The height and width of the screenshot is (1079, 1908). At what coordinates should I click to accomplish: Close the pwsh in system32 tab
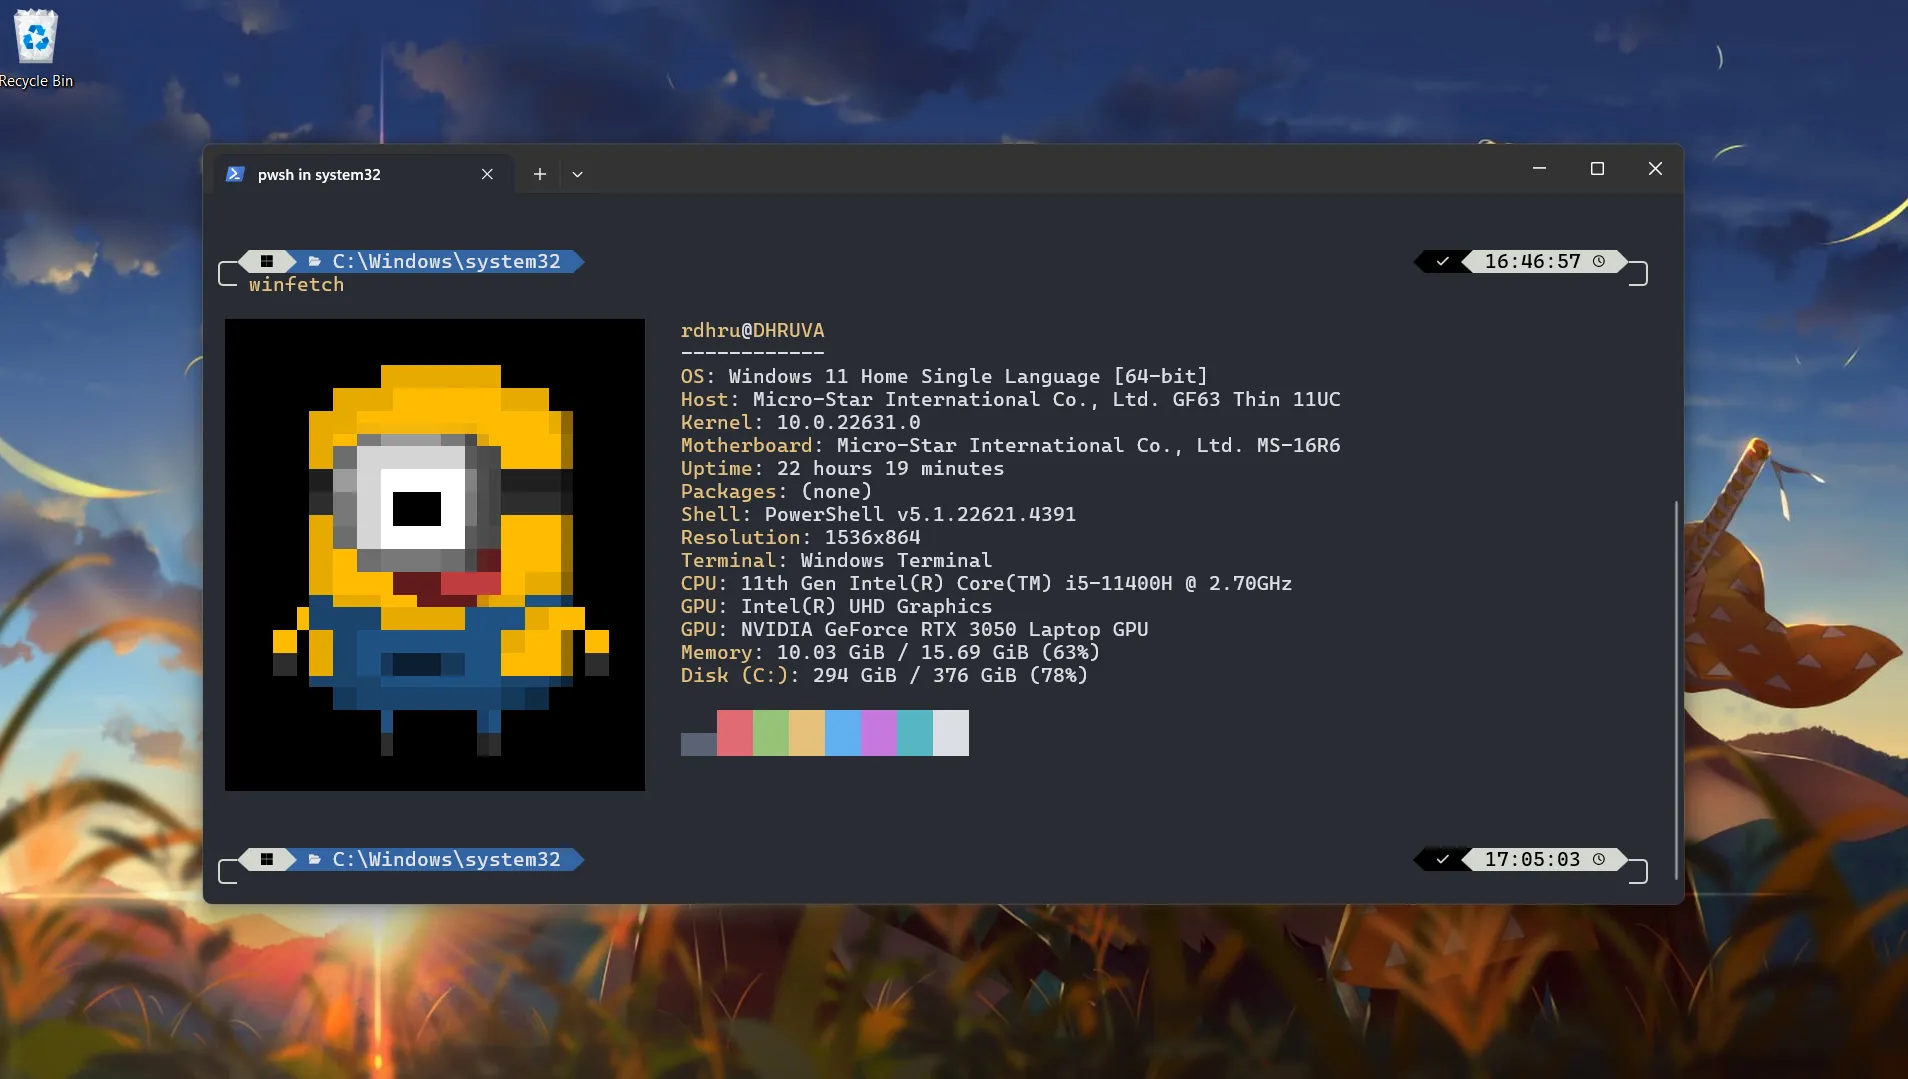487,174
